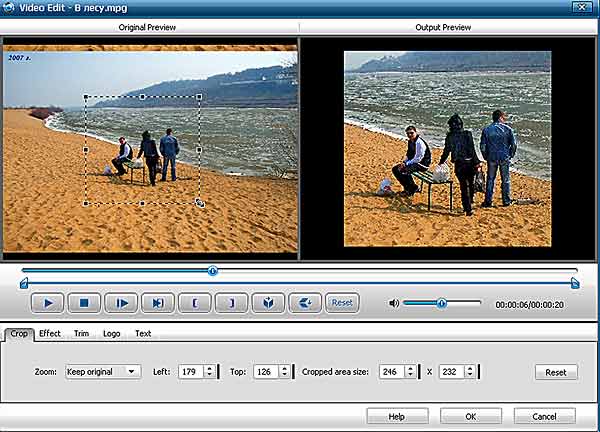Jump to end of clip button
600x432 pixels.
click(158, 302)
